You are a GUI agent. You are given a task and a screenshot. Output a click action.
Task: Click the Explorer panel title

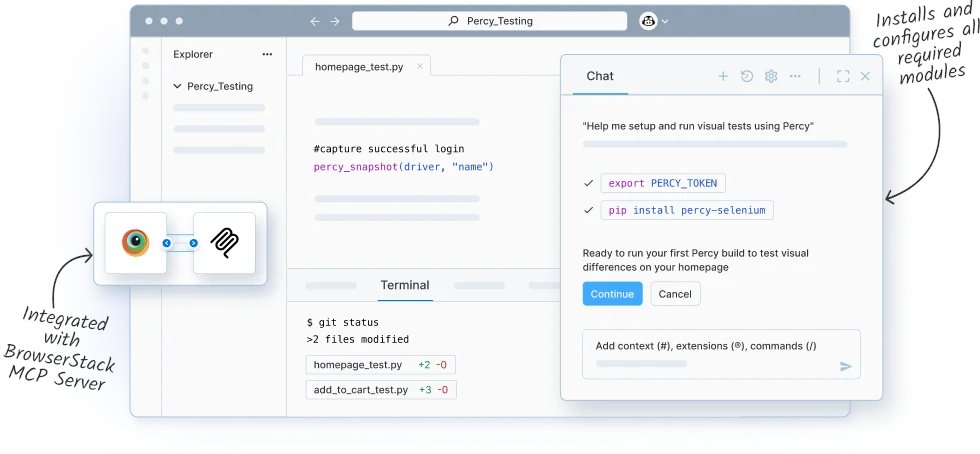pos(193,54)
